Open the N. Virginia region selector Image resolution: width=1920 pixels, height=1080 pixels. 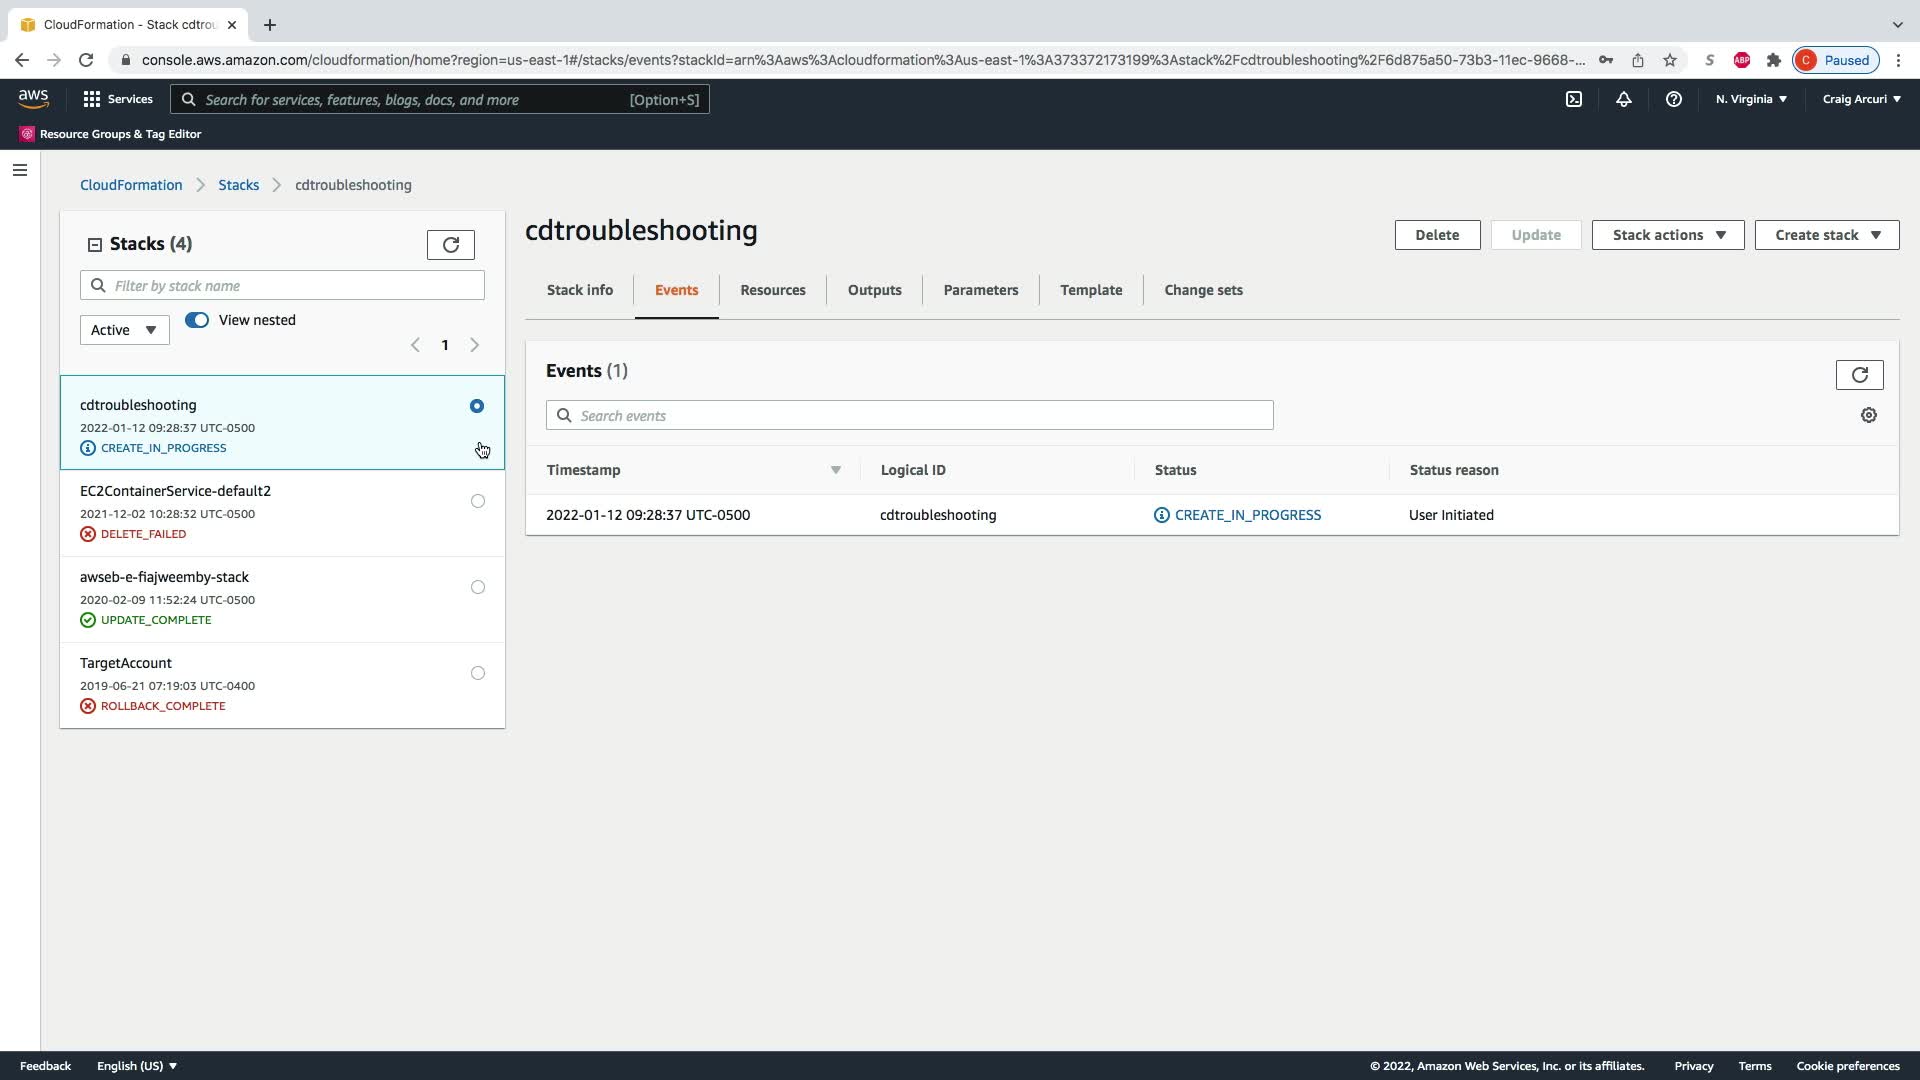click(1751, 99)
